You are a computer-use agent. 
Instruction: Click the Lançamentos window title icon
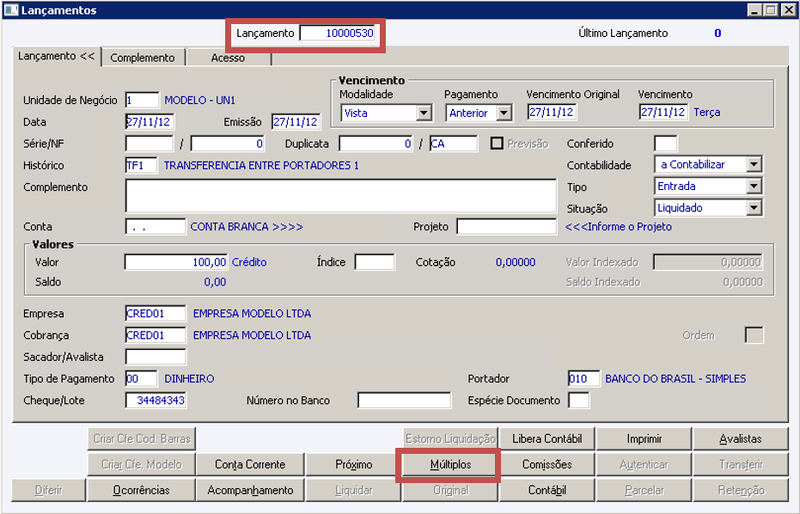click(11, 10)
